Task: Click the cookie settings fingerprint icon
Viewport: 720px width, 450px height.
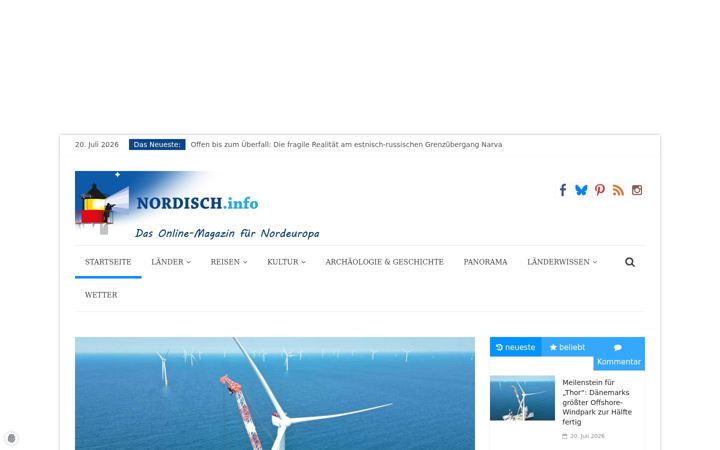Action: [11, 438]
